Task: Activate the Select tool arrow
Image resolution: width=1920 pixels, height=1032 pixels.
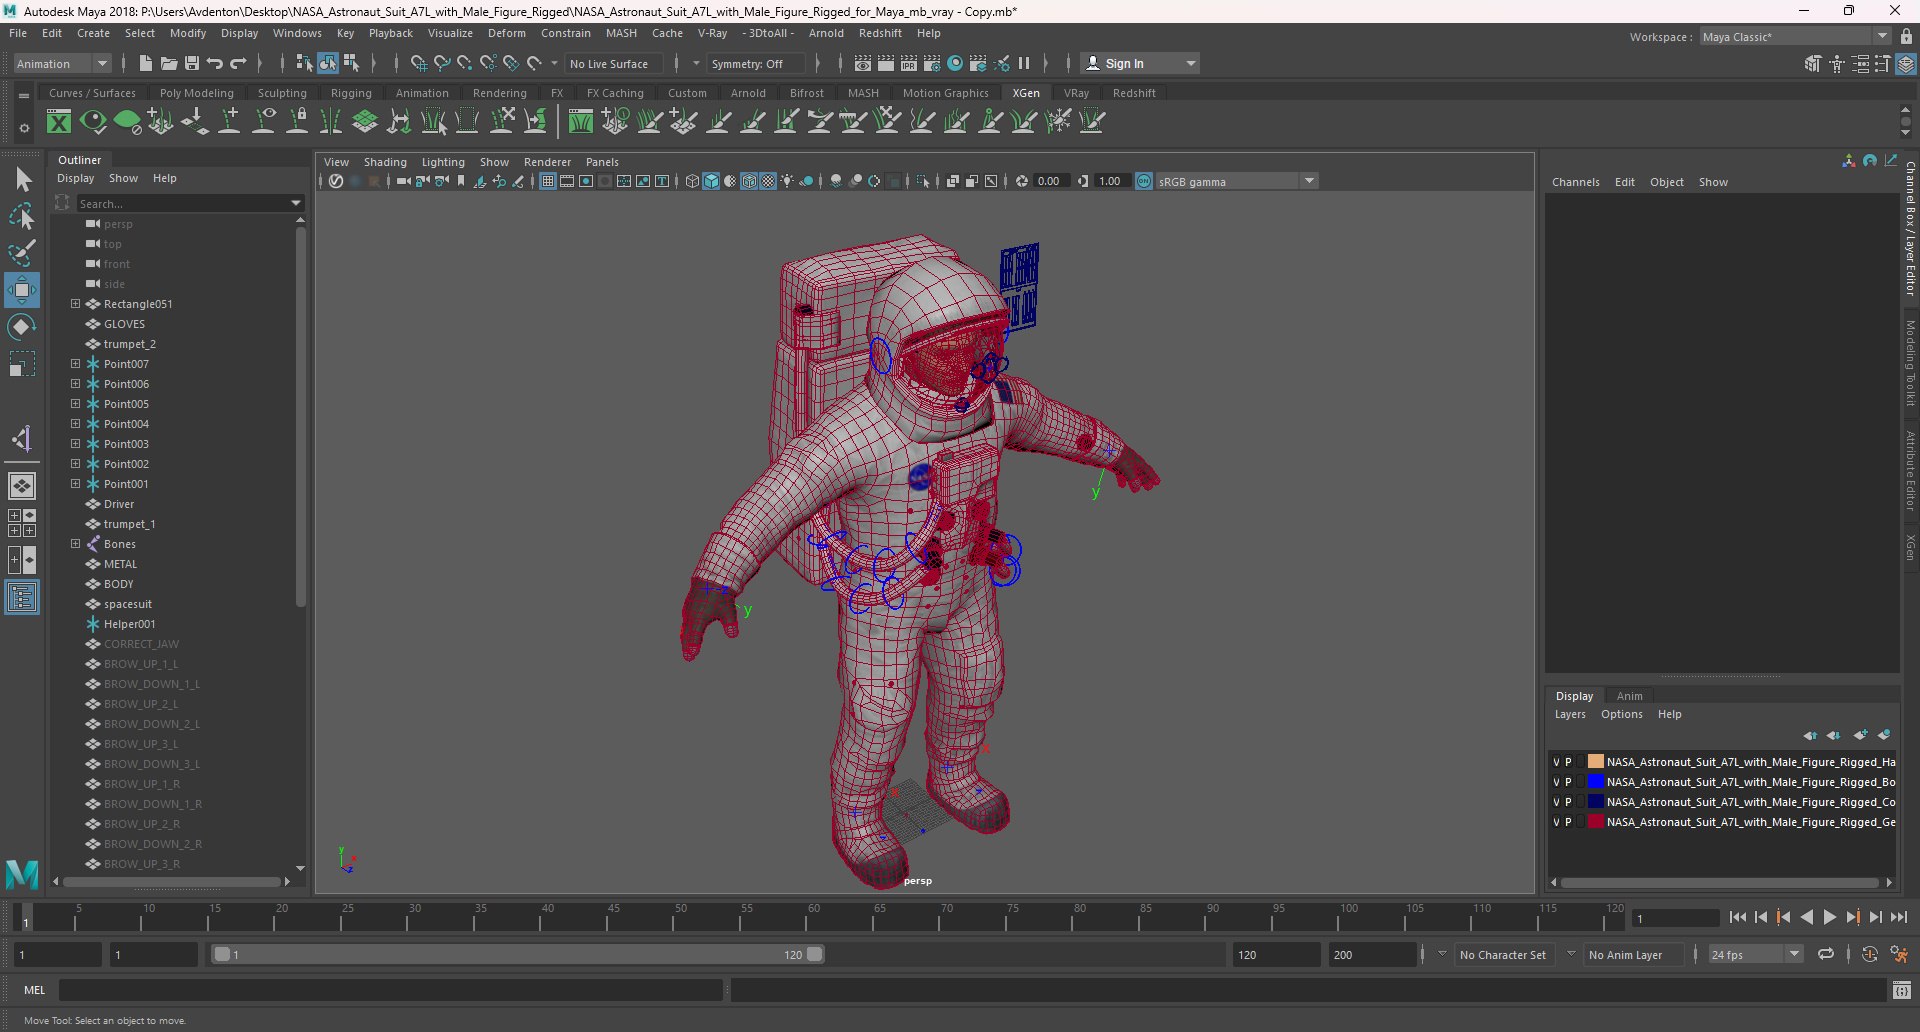Action: 23,179
